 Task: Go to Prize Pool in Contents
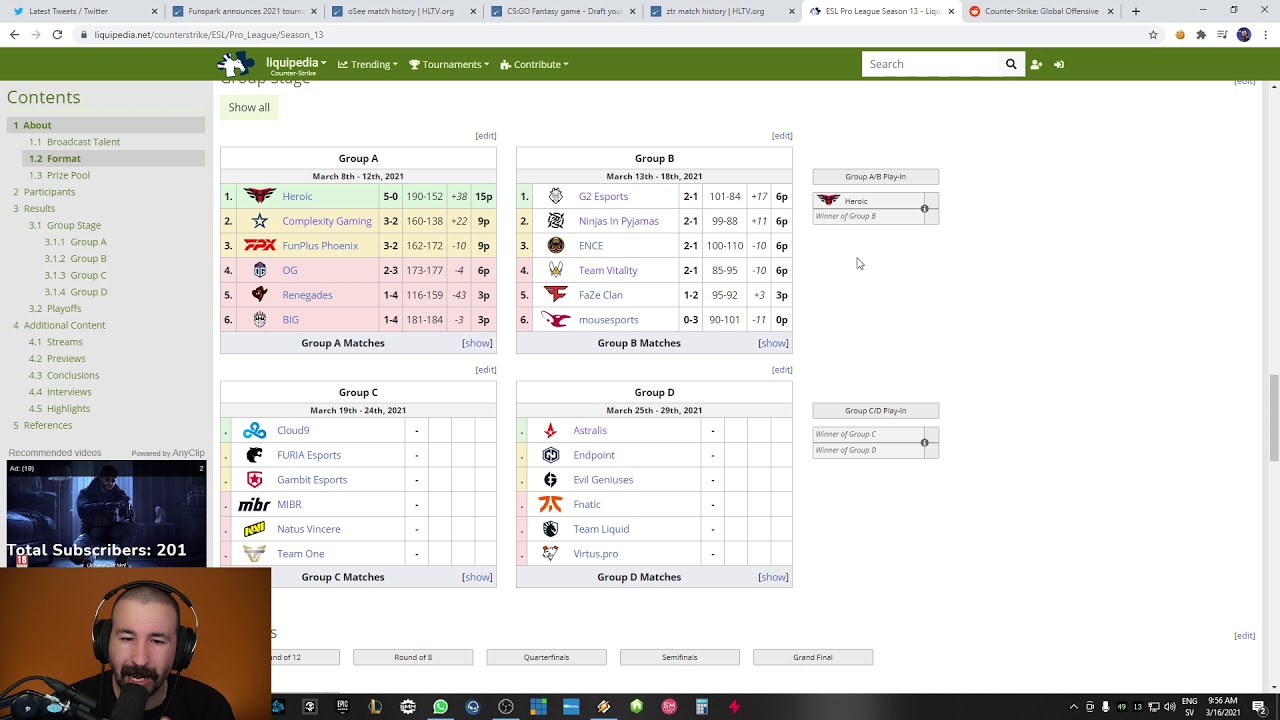click(68, 175)
